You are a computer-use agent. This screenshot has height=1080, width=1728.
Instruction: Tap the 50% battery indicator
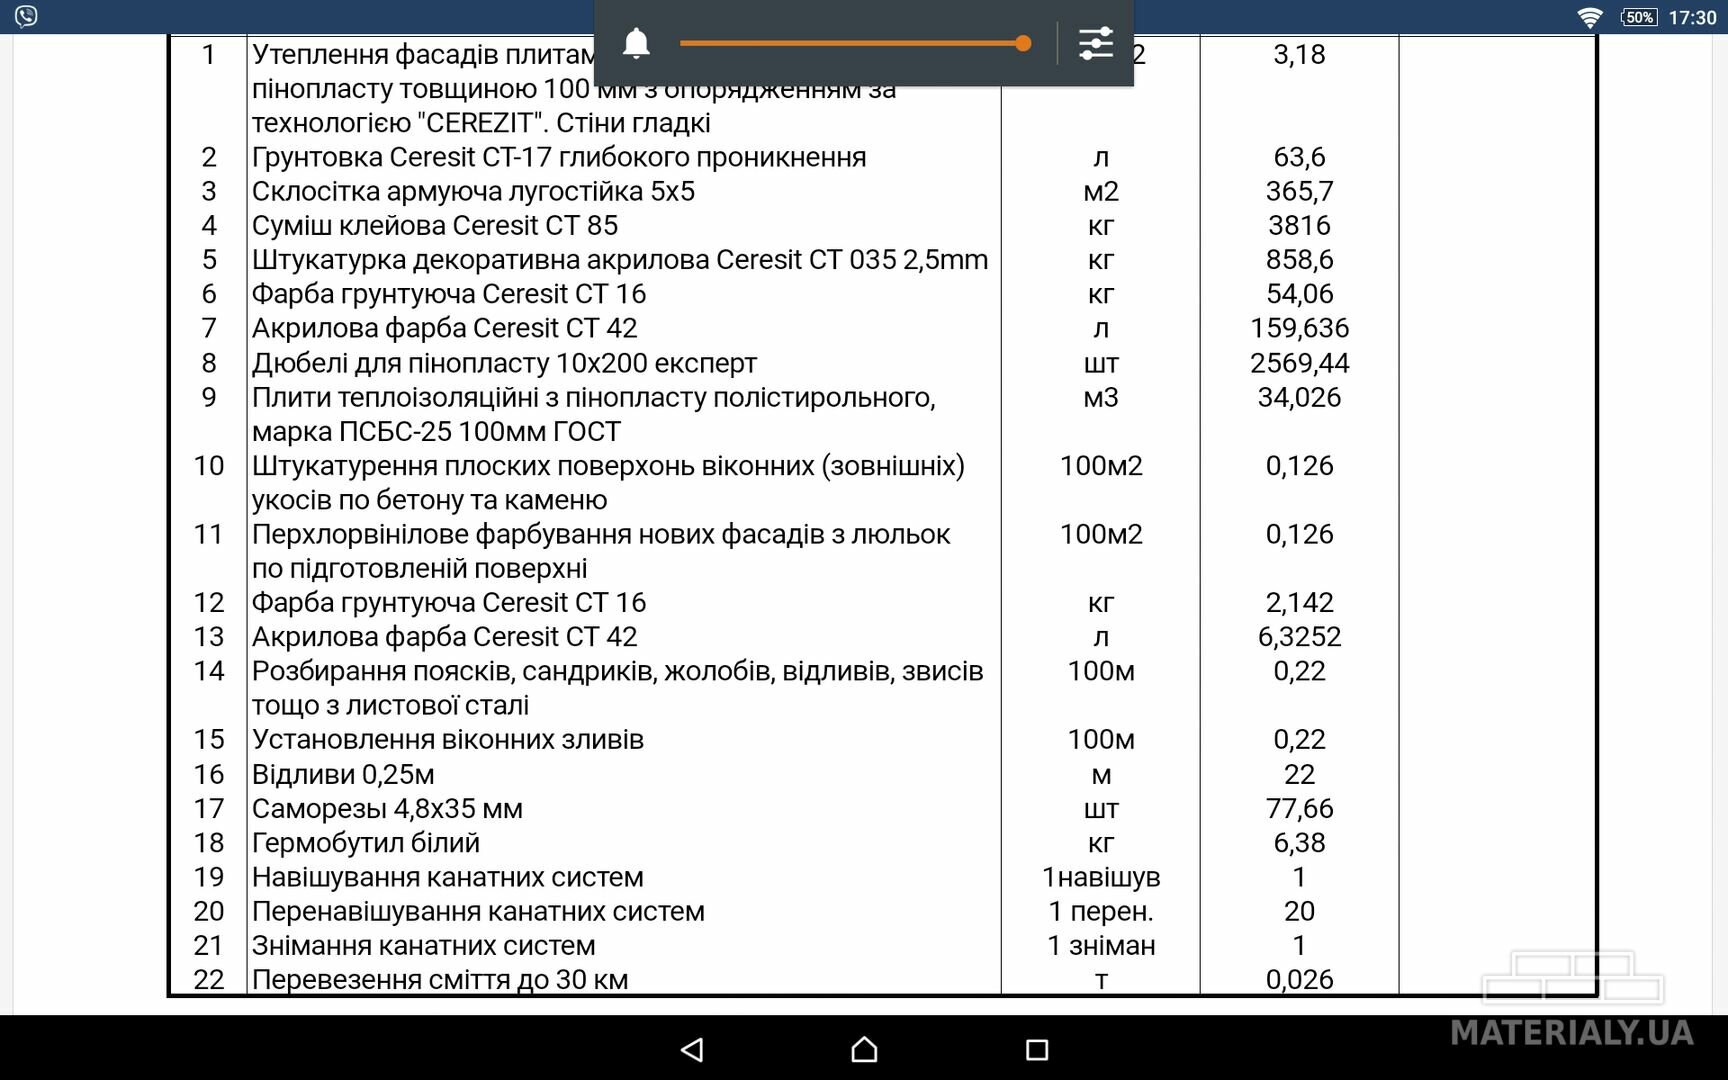point(1639,17)
